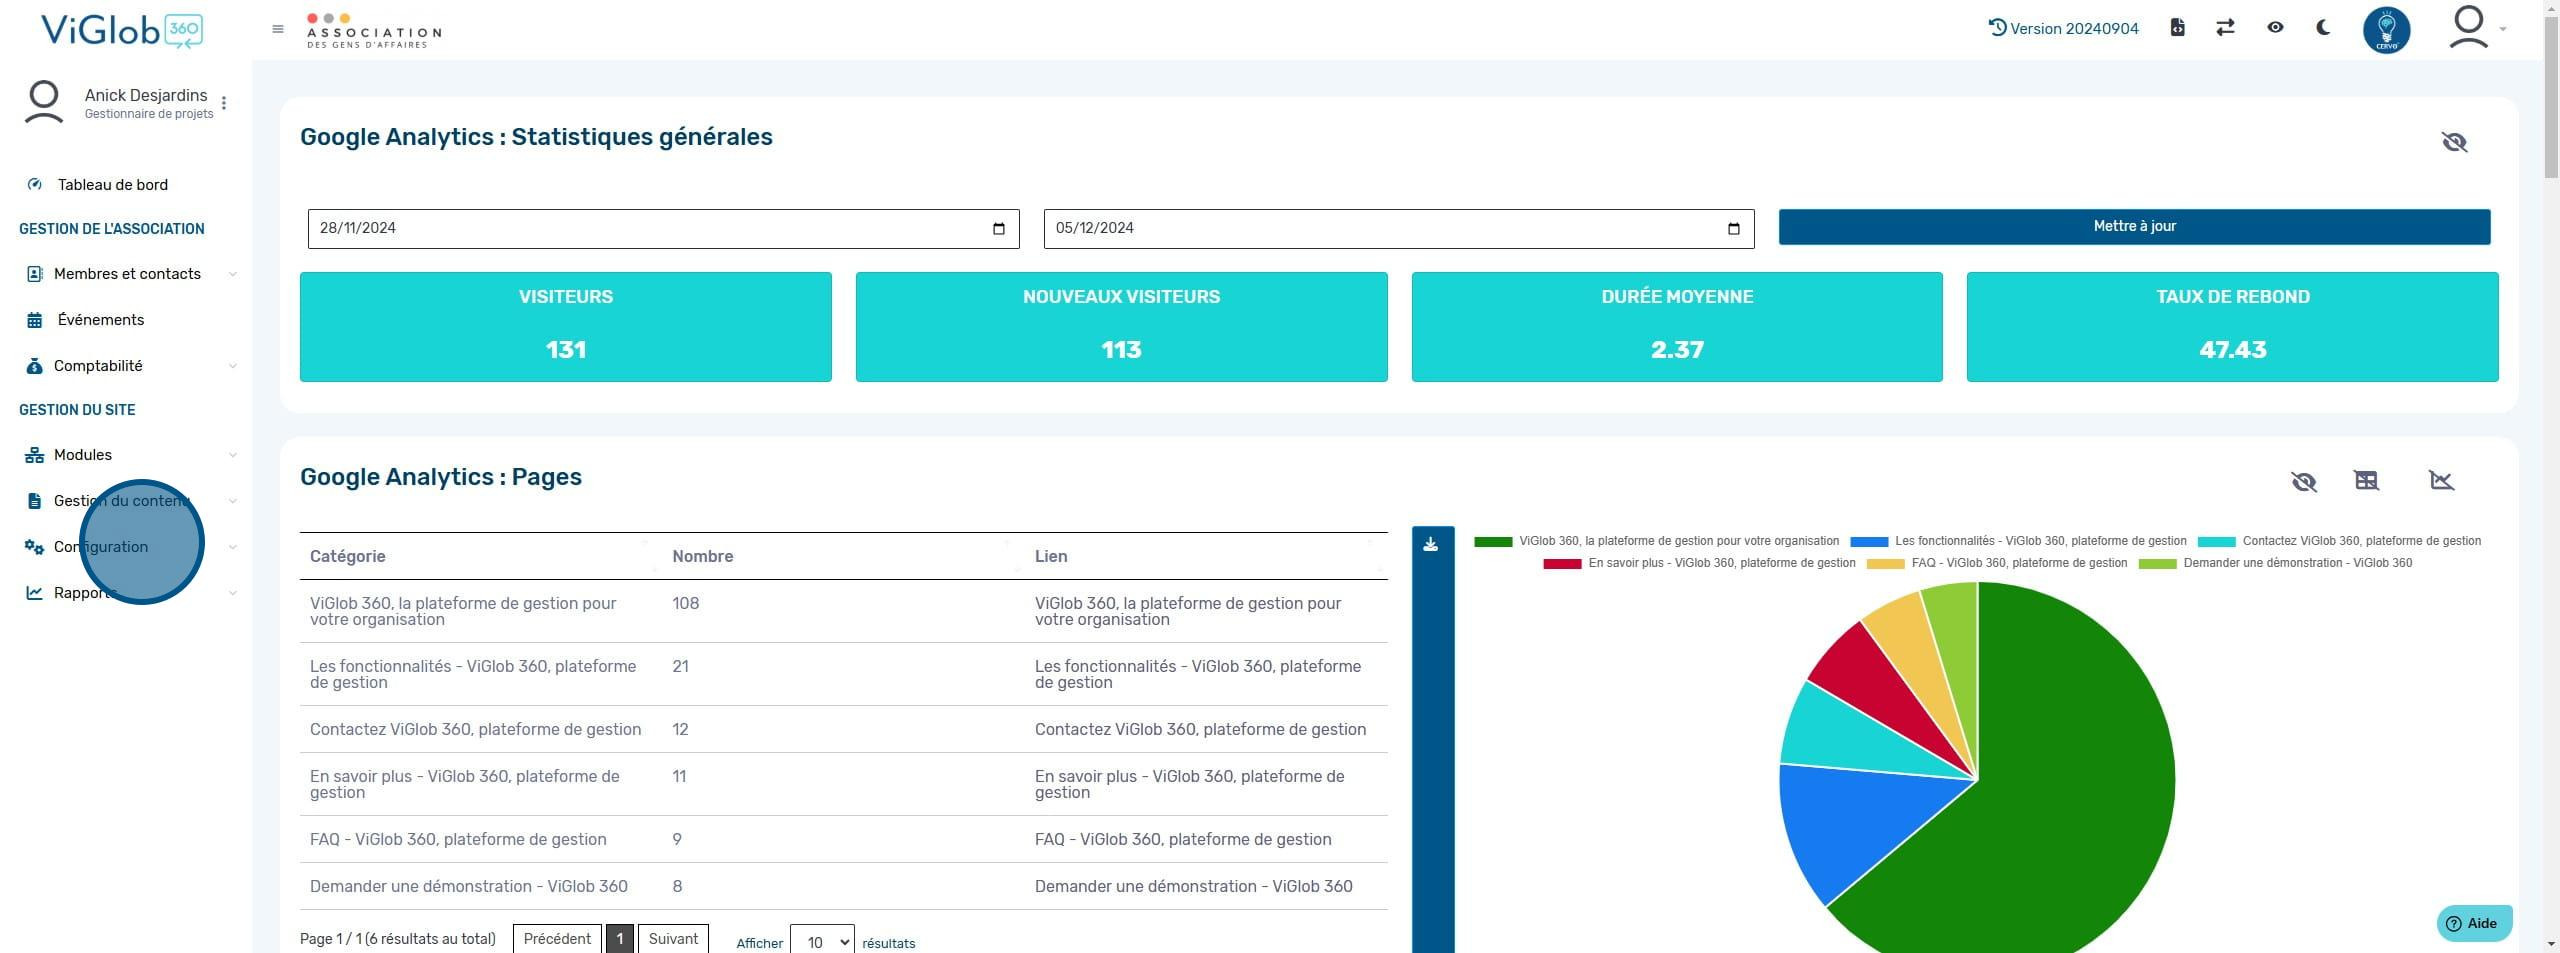Toggle blue Les fonctionnalités legend swatch
The image size is (2560, 953).
[x=1869, y=542]
